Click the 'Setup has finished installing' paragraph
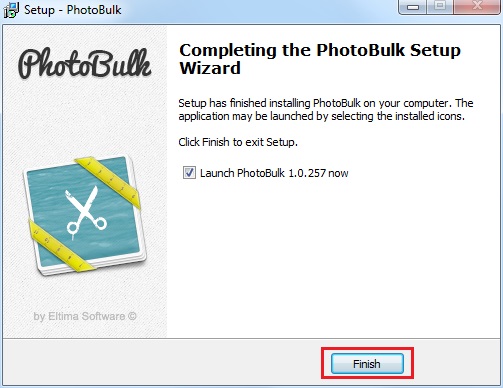This screenshot has width=503, height=388. [326, 109]
